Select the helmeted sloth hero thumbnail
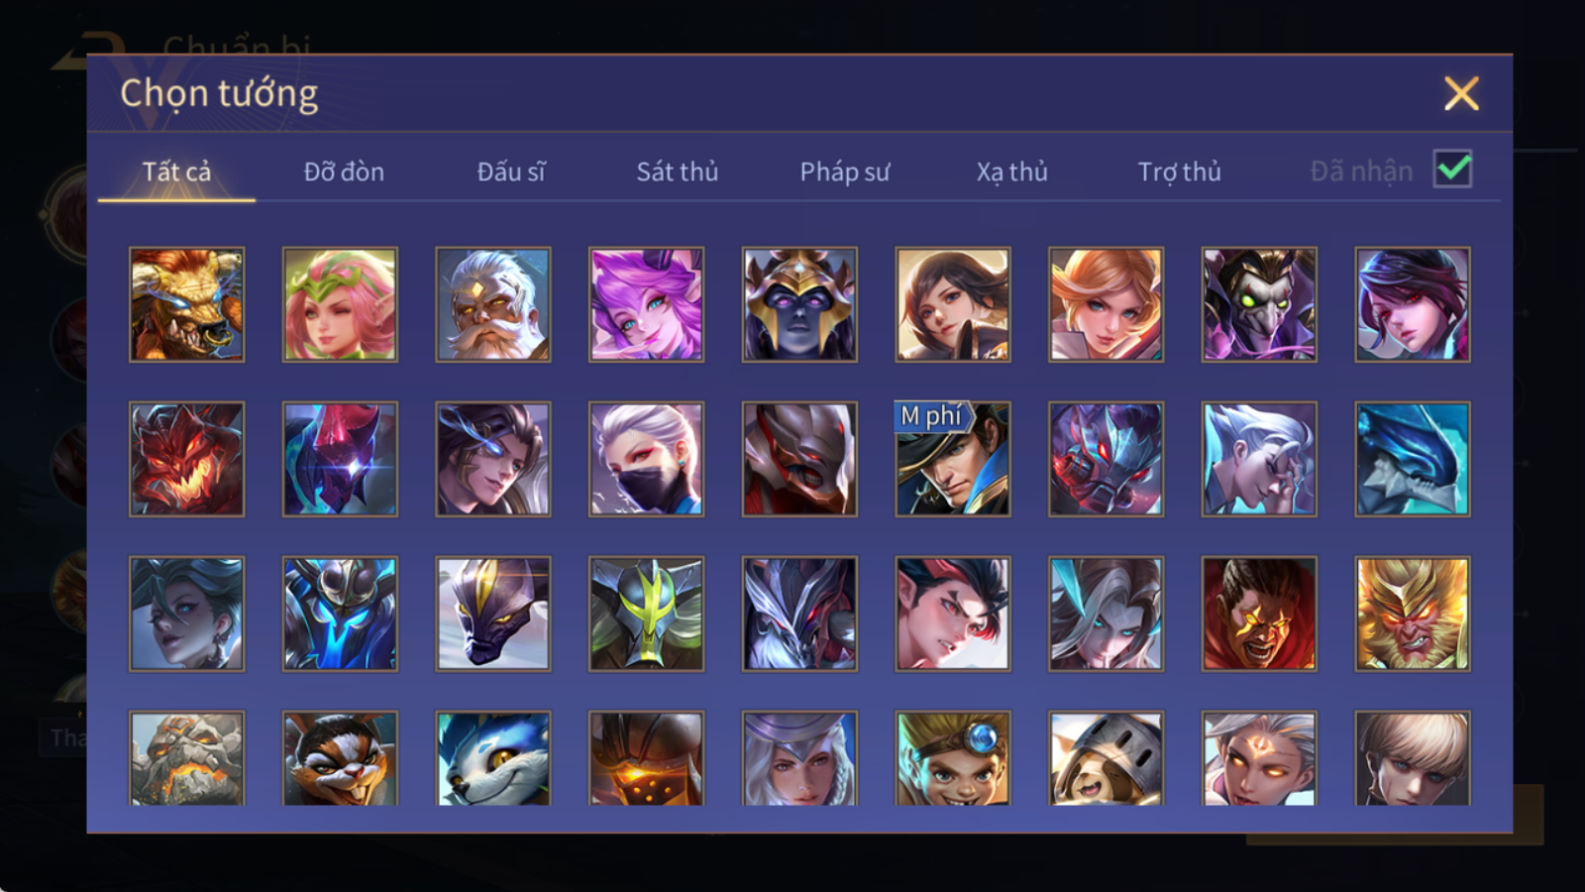This screenshot has height=892, width=1585. click(x=1106, y=758)
